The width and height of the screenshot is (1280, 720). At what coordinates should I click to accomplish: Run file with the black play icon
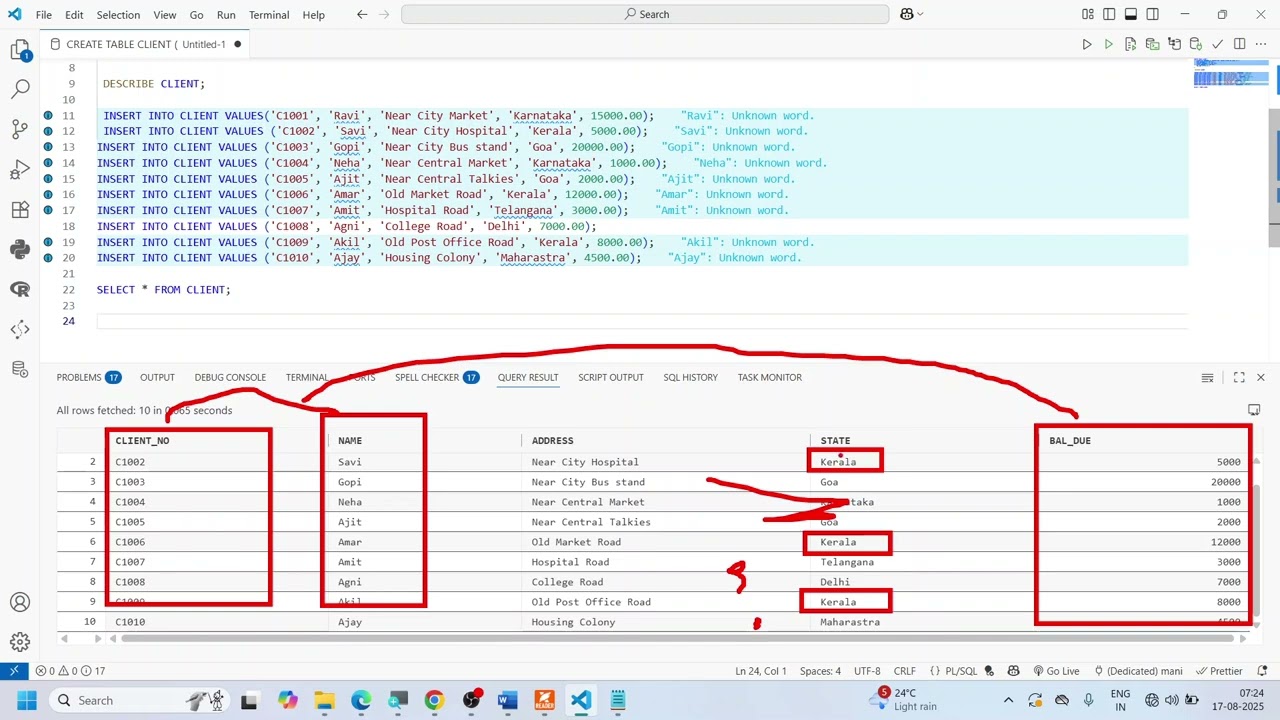point(1087,44)
